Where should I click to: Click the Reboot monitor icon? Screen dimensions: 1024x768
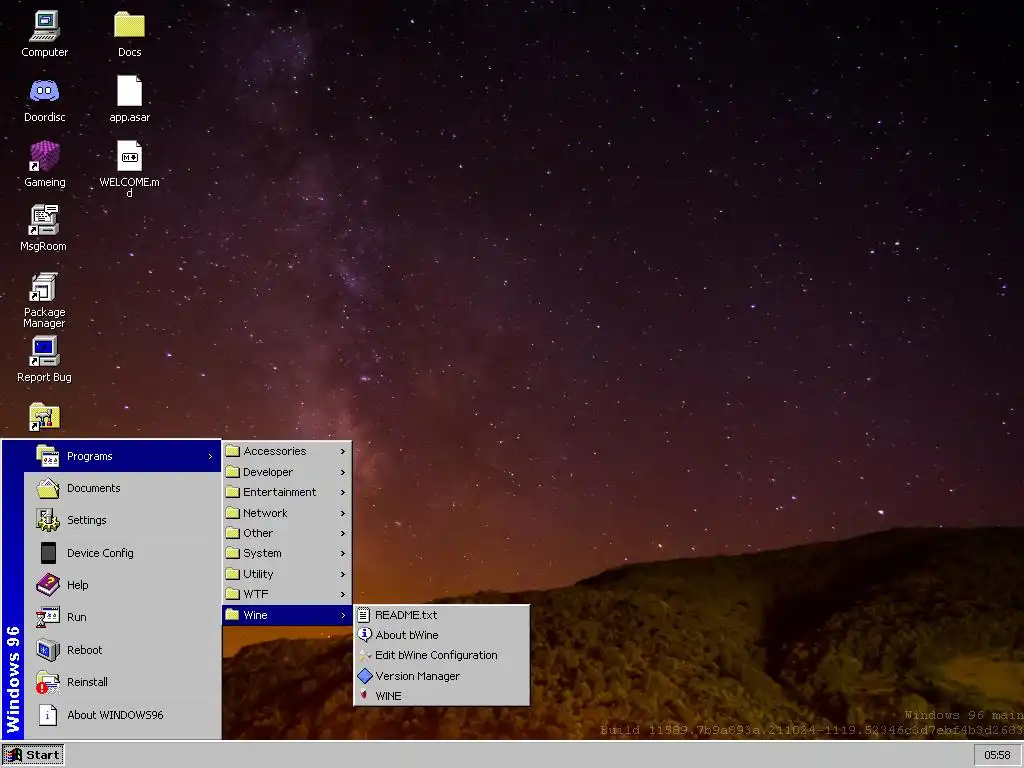click(48, 650)
